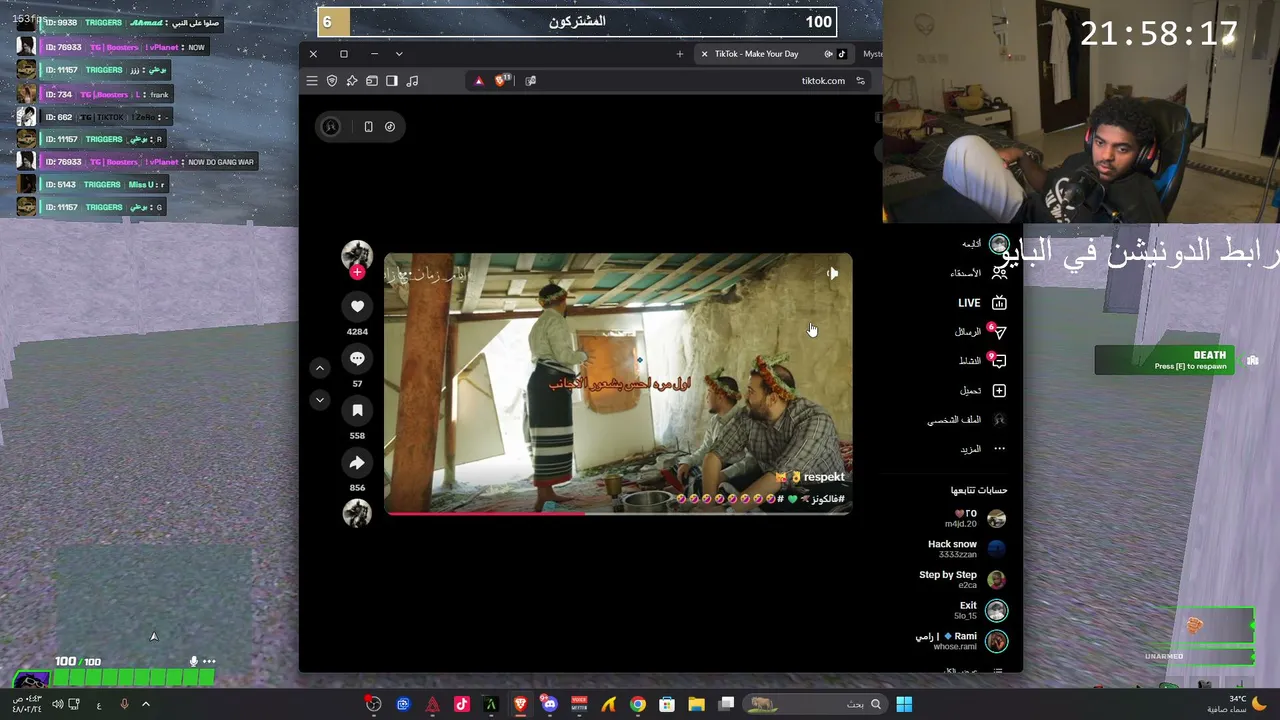The width and height of the screenshot is (1280, 720).
Task: Open followed account Step by Step
Action: point(963,579)
